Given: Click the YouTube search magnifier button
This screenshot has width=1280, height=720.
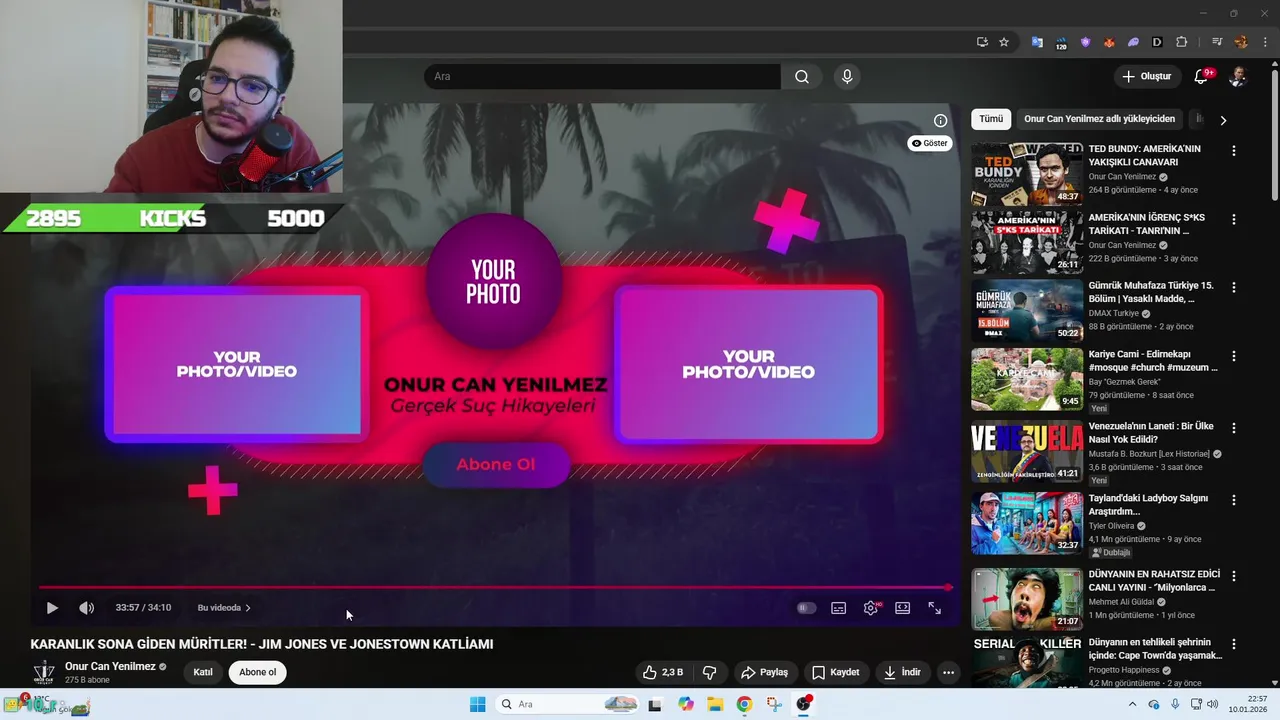Looking at the screenshot, I should (802, 77).
